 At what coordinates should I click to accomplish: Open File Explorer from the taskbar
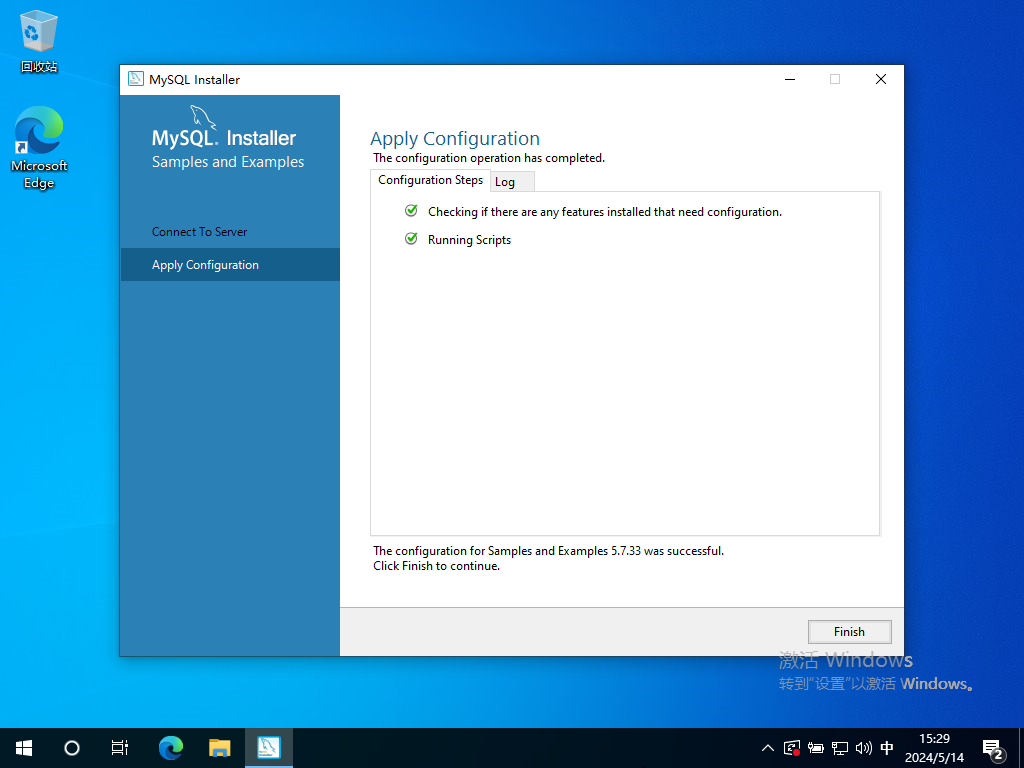click(x=219, y=747)
